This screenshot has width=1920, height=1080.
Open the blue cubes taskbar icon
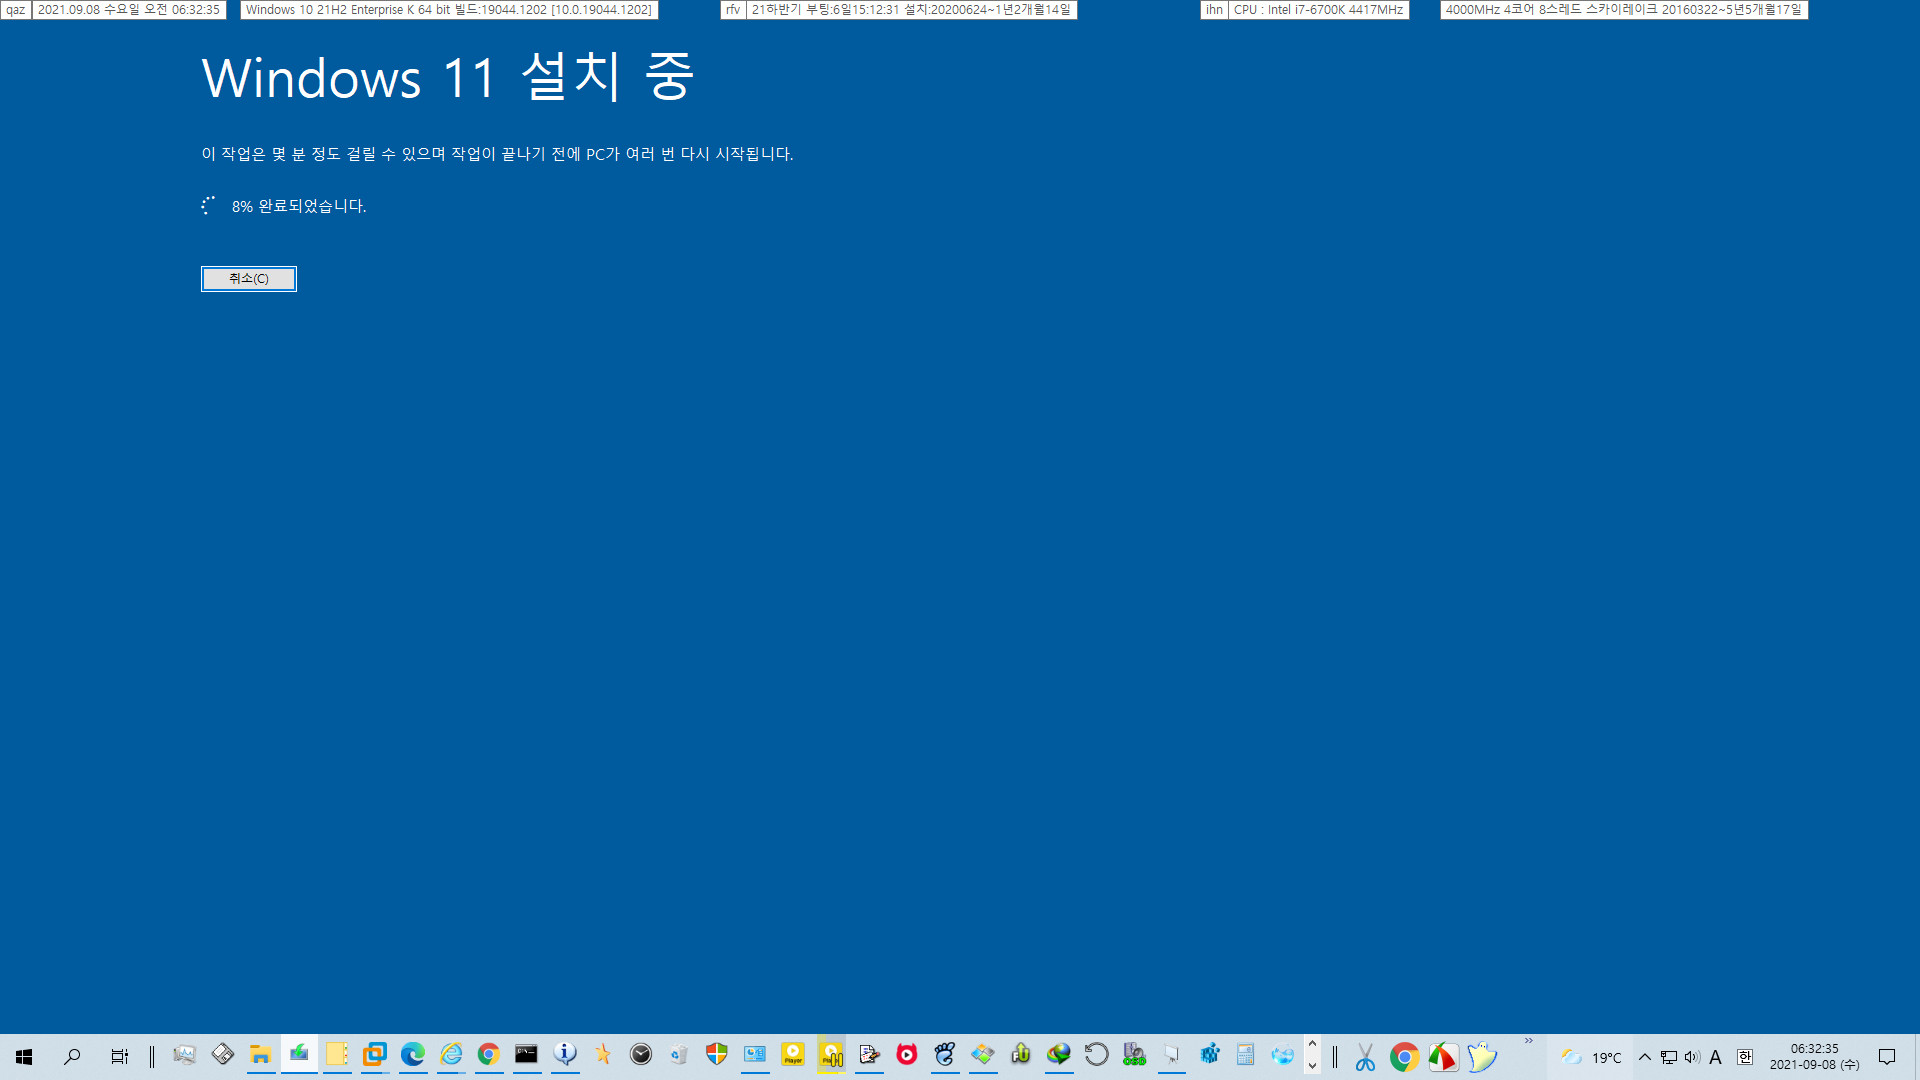[1210, 1055]
